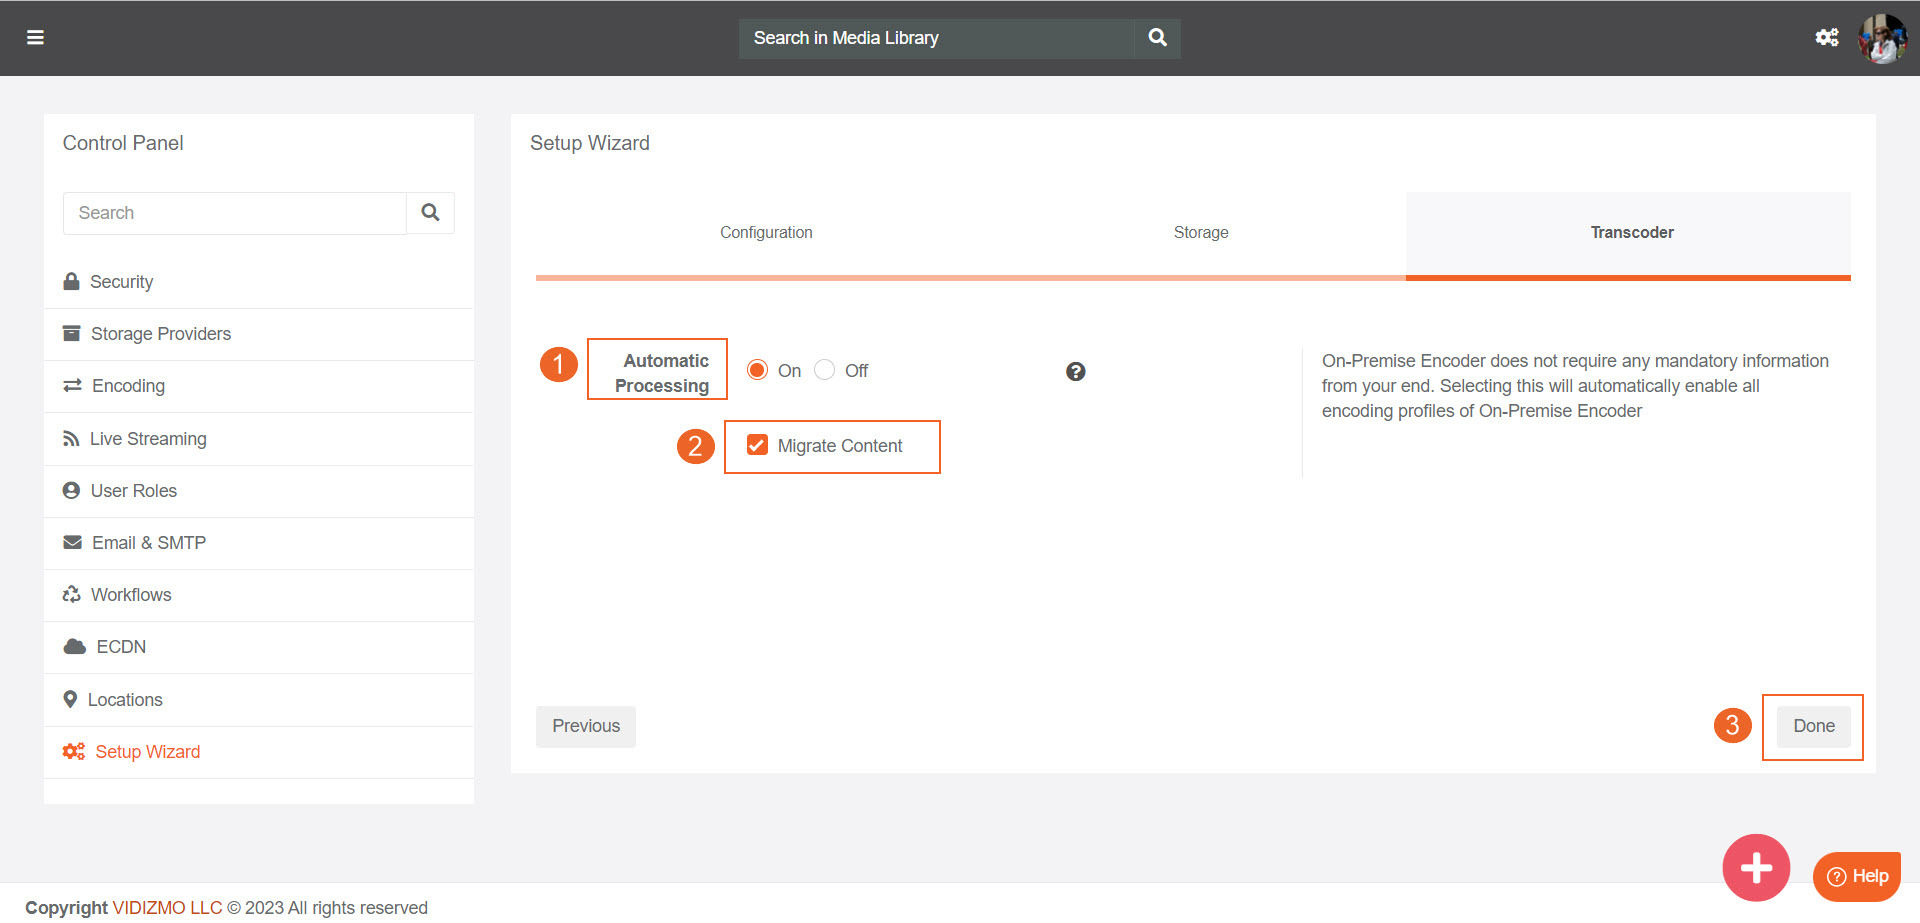
Task: Go to Live Streaming settings
Action: coord(148,439)
